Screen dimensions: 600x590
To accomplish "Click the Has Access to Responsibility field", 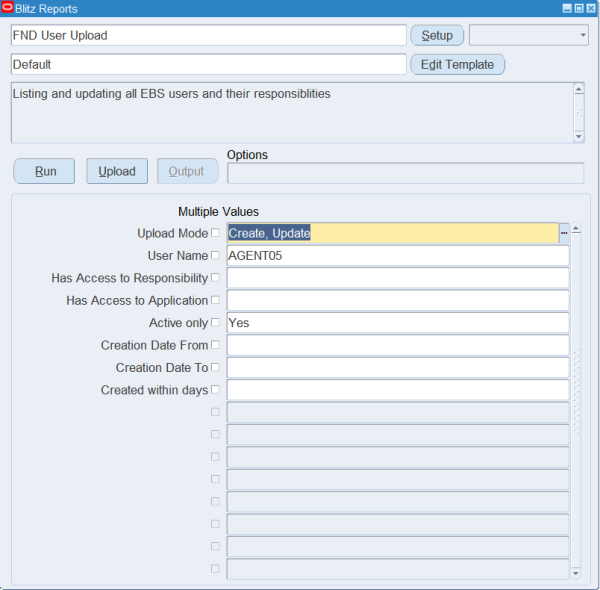I will tap(398, 278).
